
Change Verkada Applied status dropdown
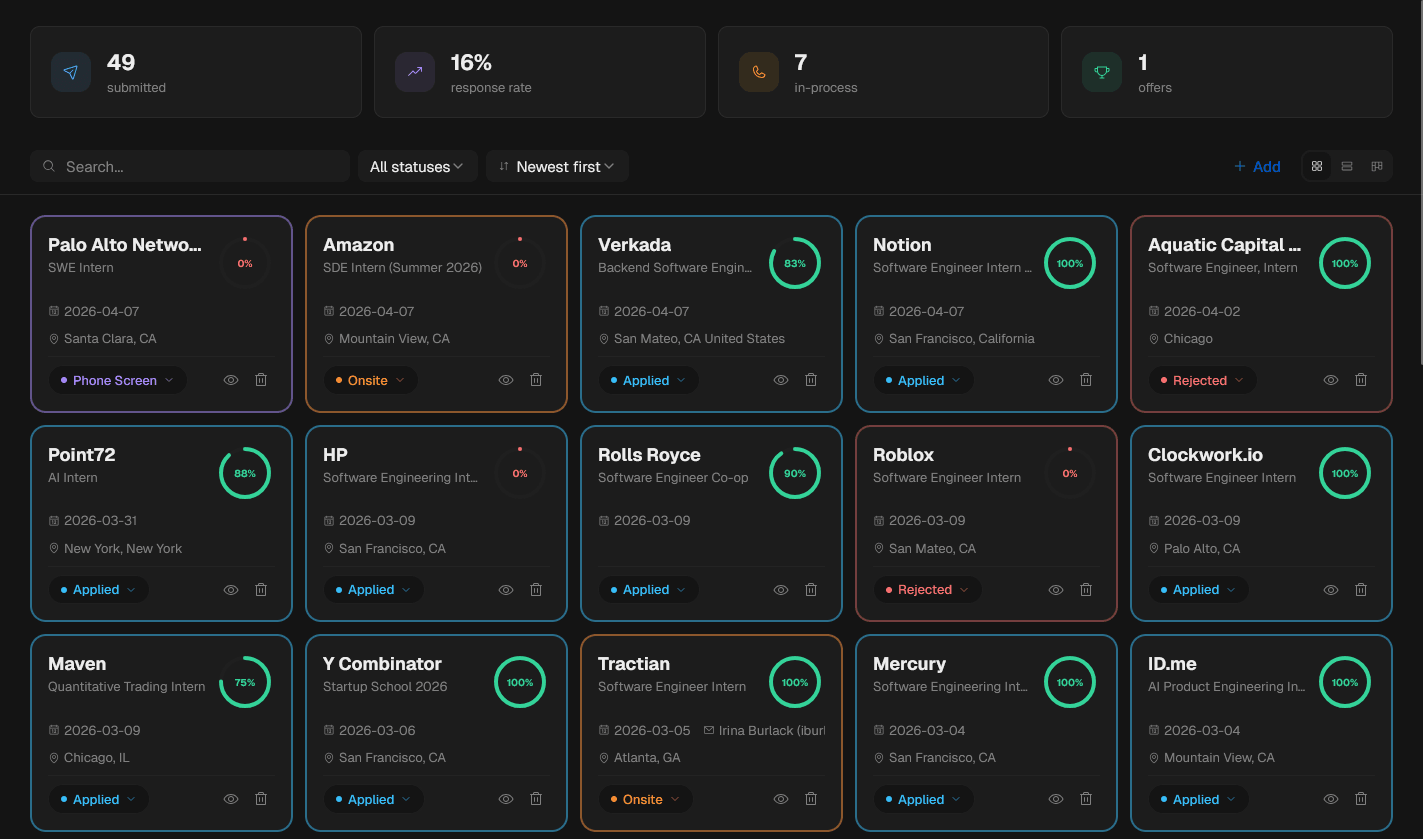coord(649,380)
